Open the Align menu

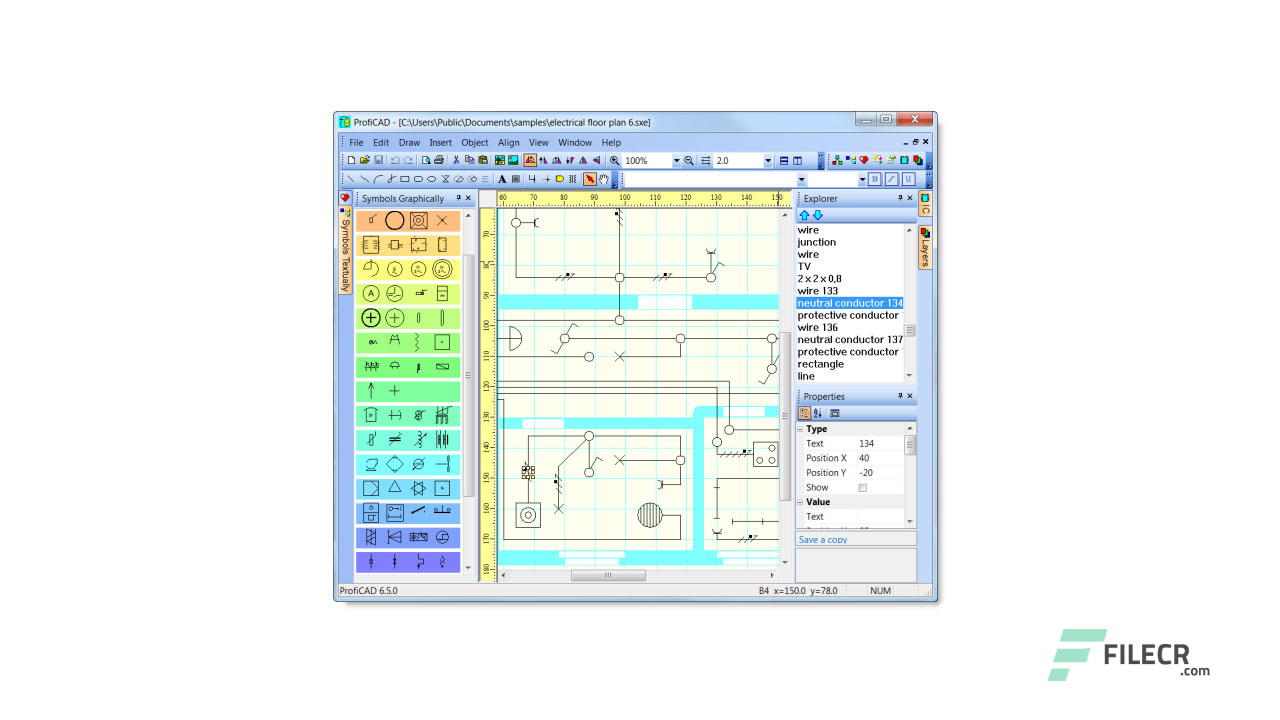click(509, 142)
